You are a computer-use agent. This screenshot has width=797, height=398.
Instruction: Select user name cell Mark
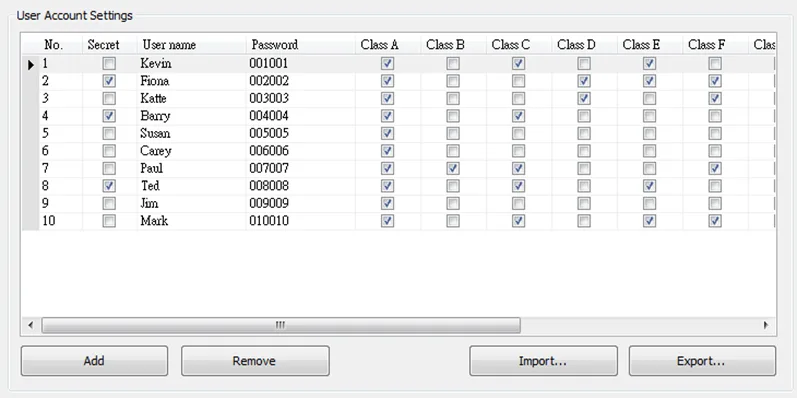pyautogui.click(x=192, y=221)
